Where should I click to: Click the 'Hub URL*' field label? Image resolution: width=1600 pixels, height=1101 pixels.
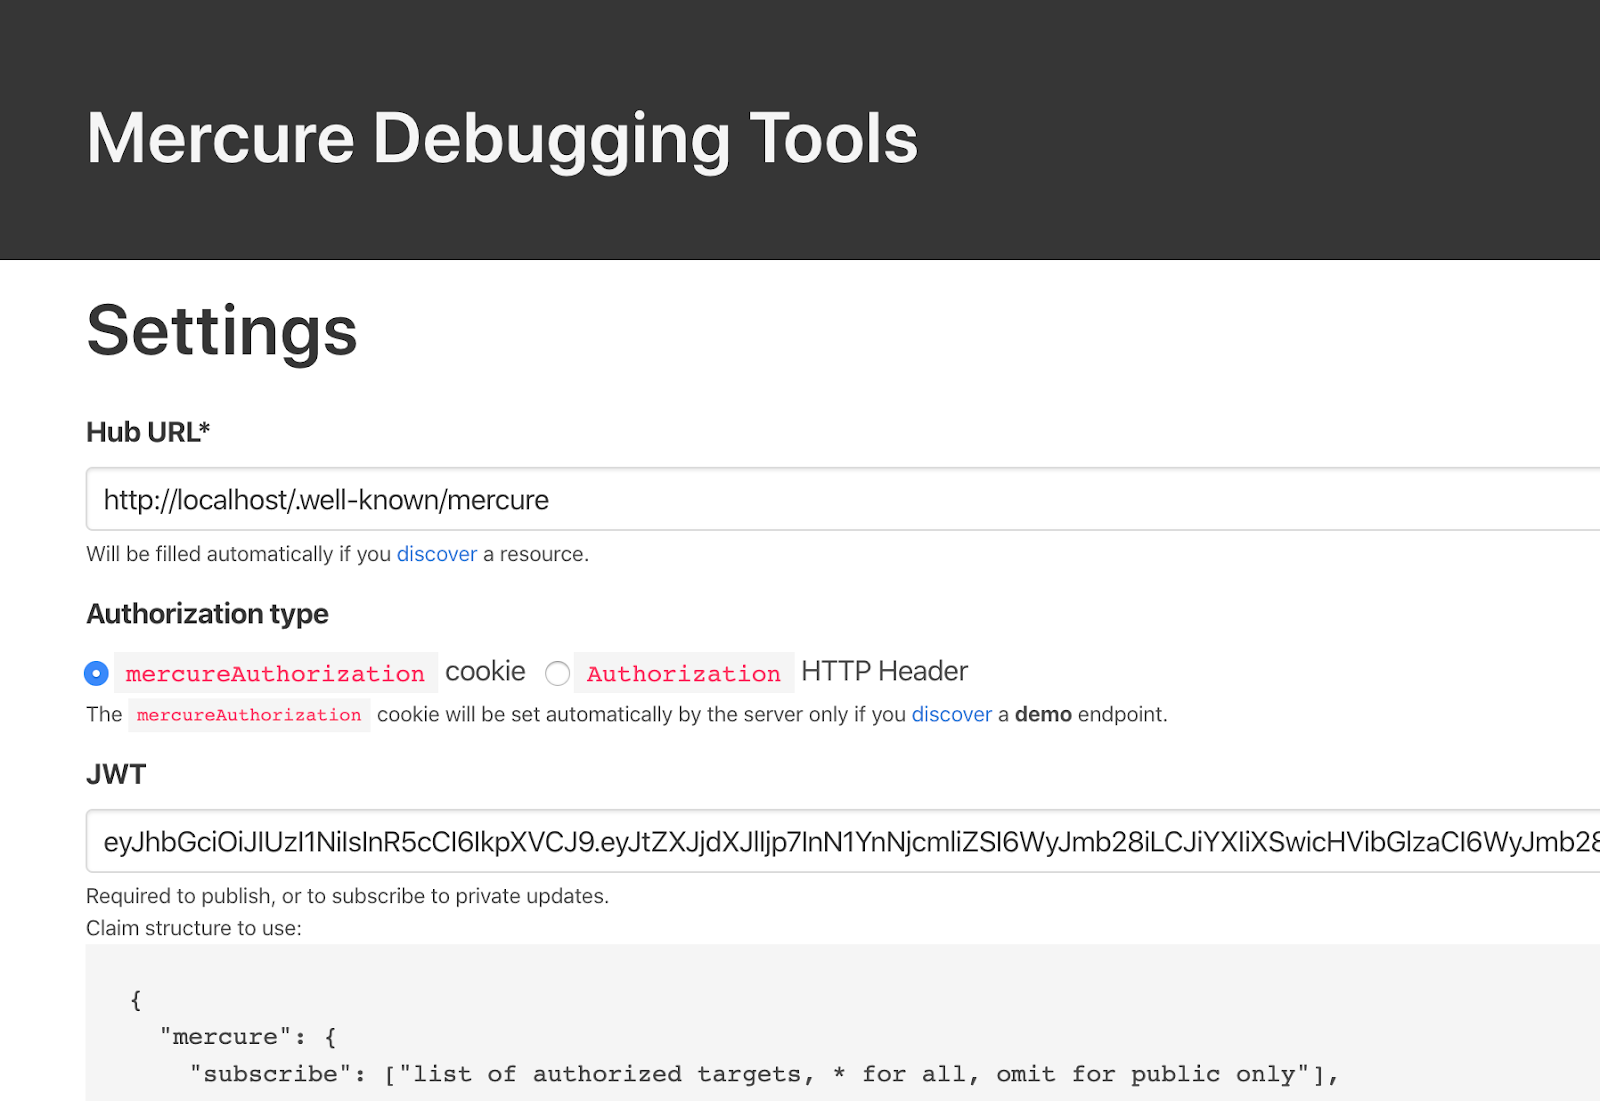coord(148,432)
